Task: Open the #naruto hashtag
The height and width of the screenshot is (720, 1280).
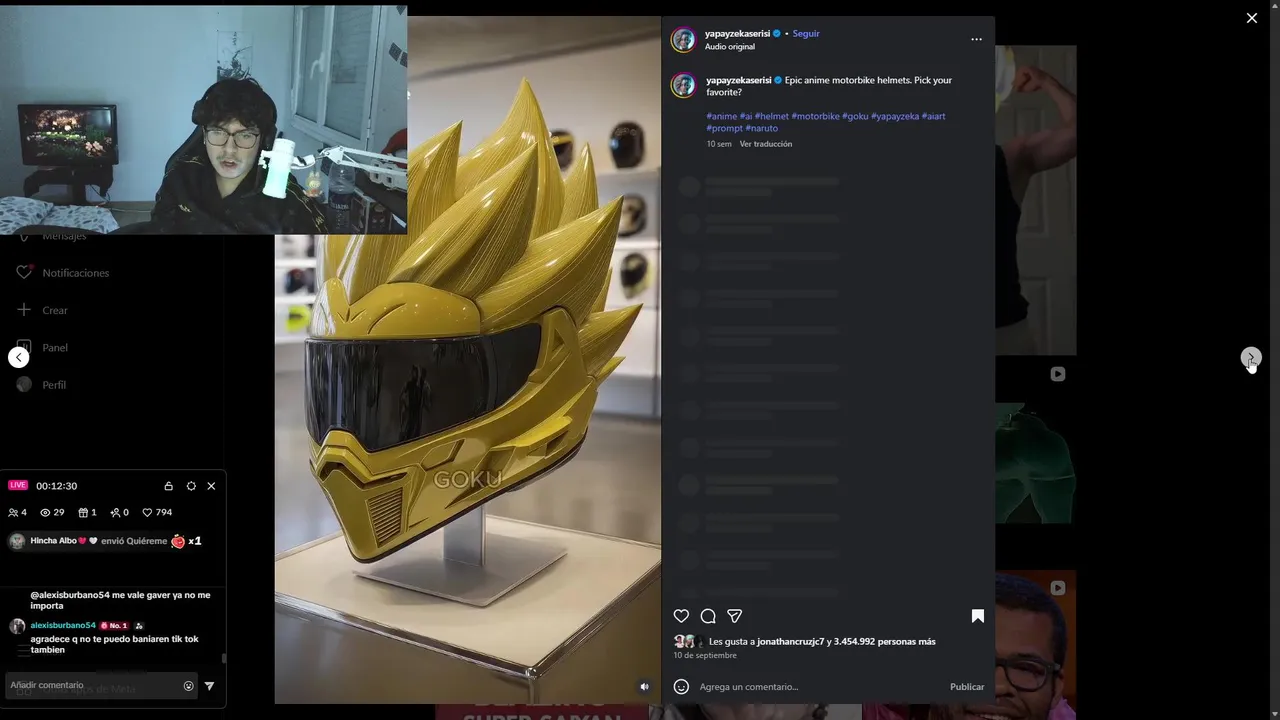Action: pyautogui.click(x=761, y=128)
